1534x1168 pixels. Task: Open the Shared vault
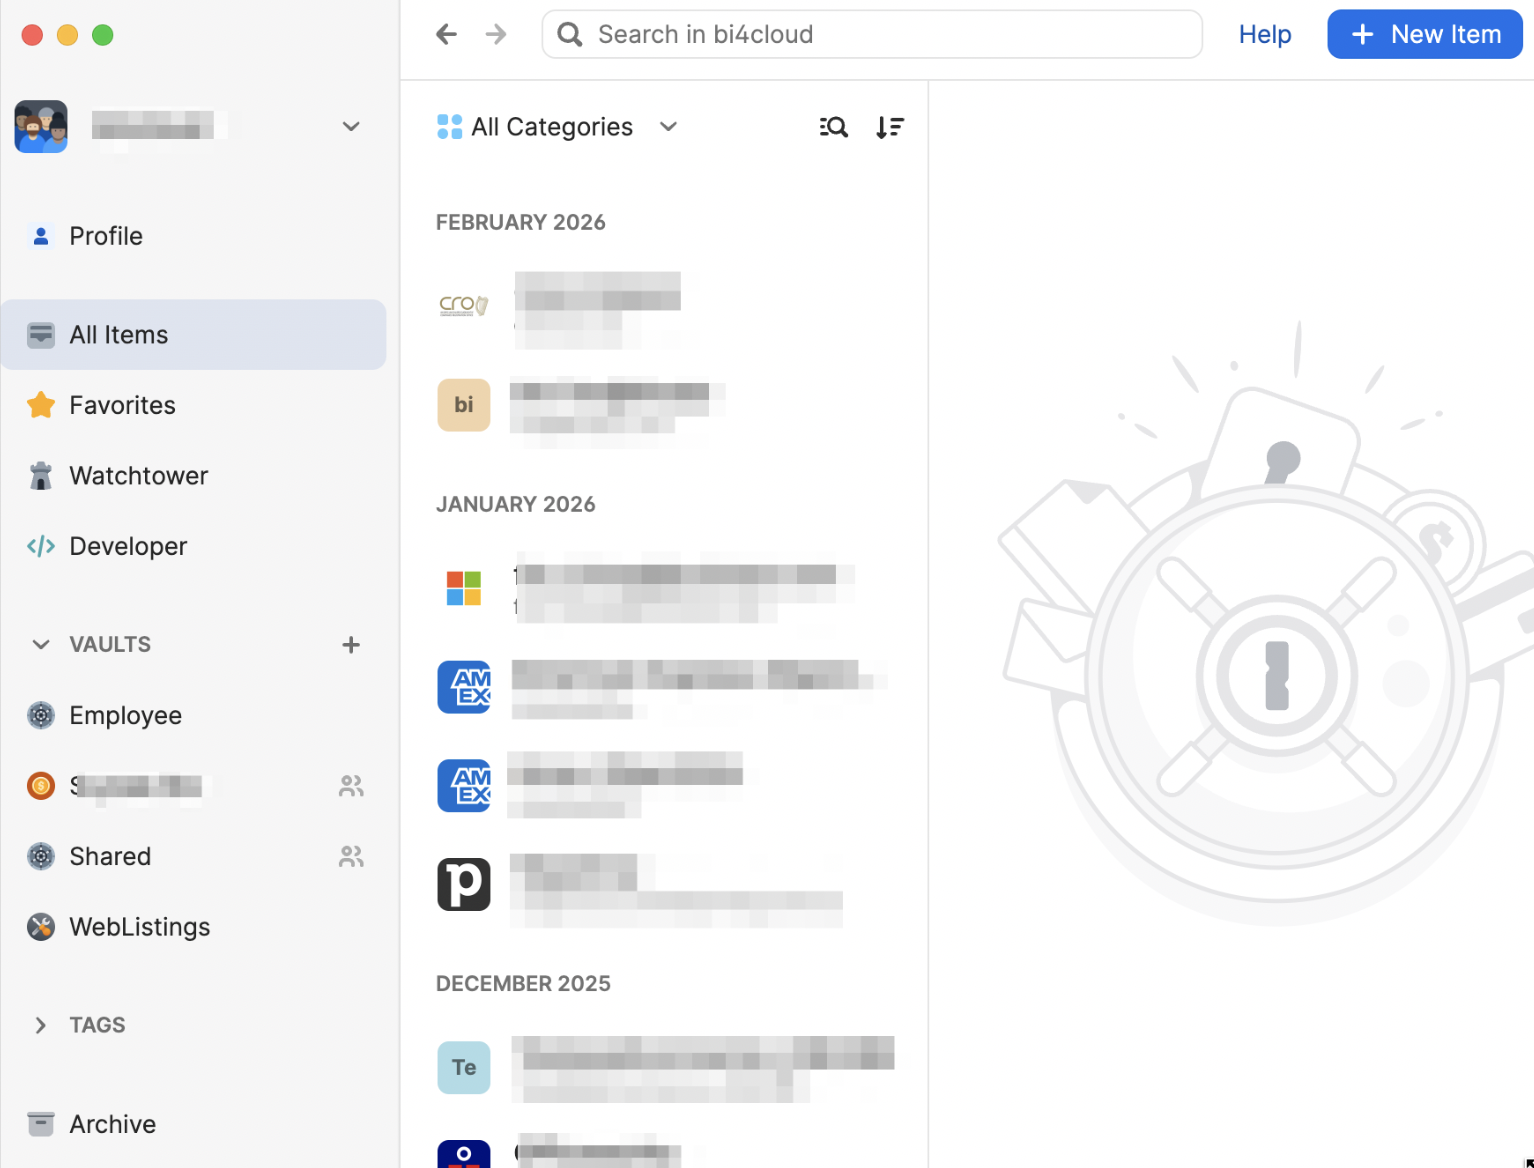point(194,857)
